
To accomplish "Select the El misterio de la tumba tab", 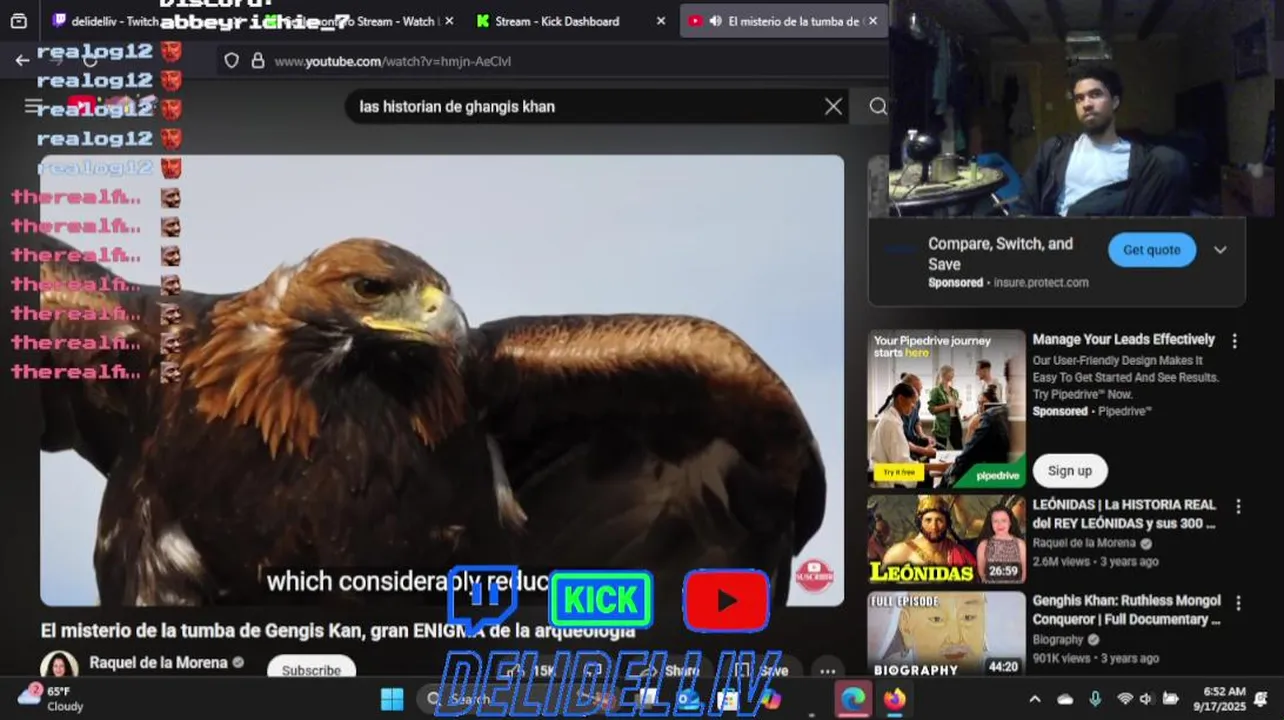I will pos(783,21).
